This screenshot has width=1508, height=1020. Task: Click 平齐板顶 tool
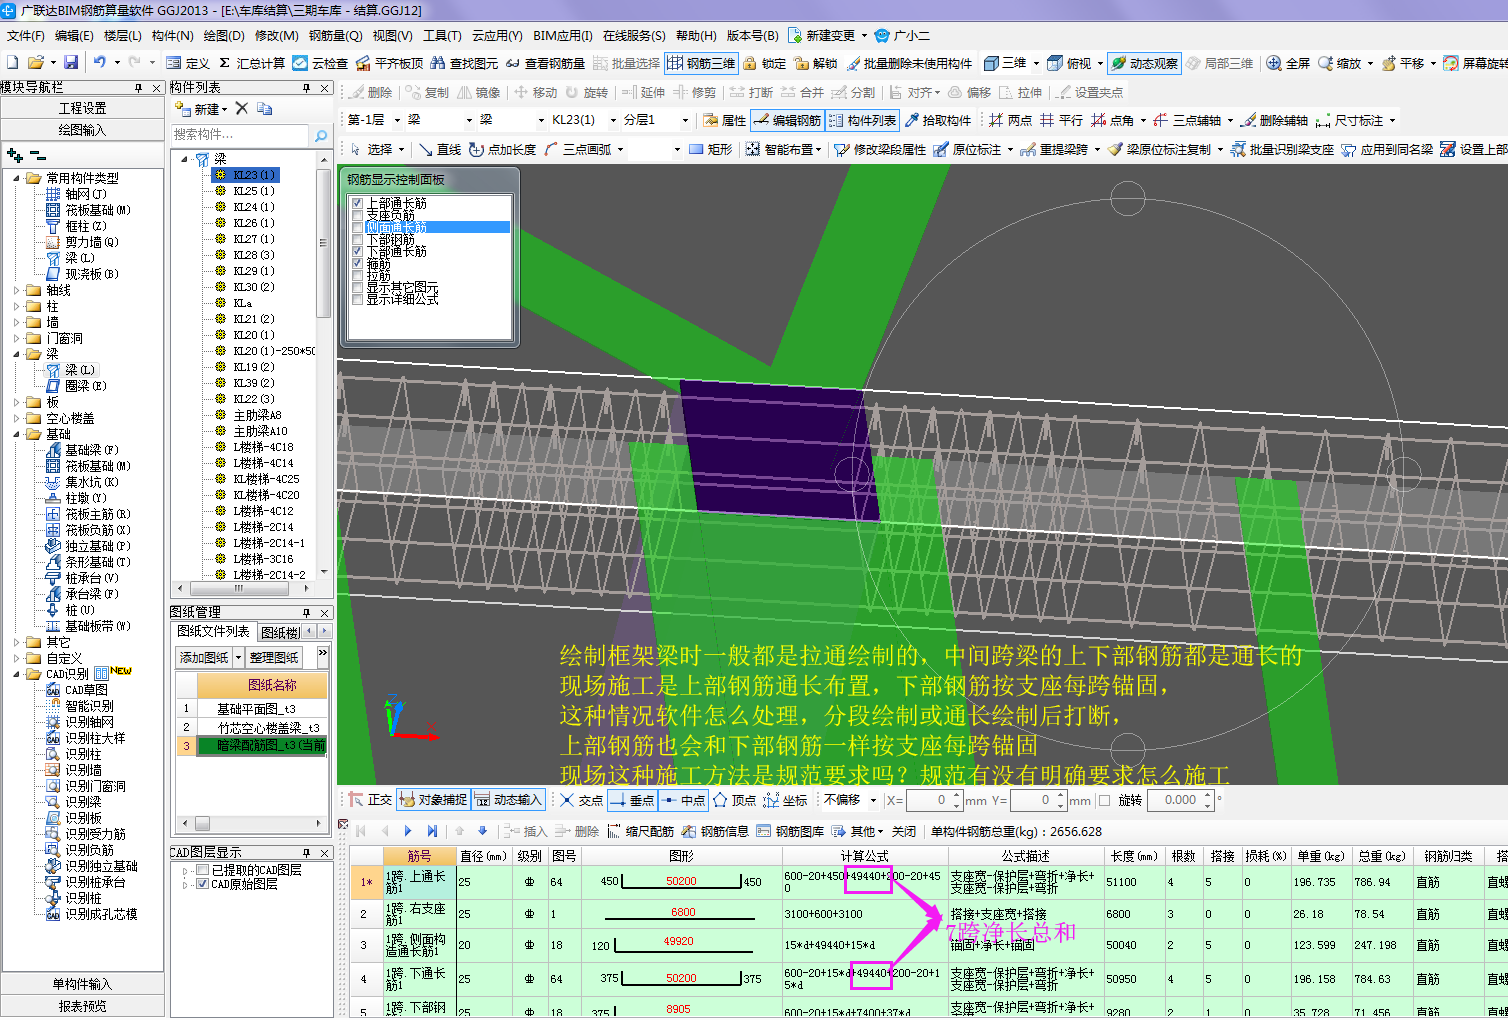[x=389, y=63]
